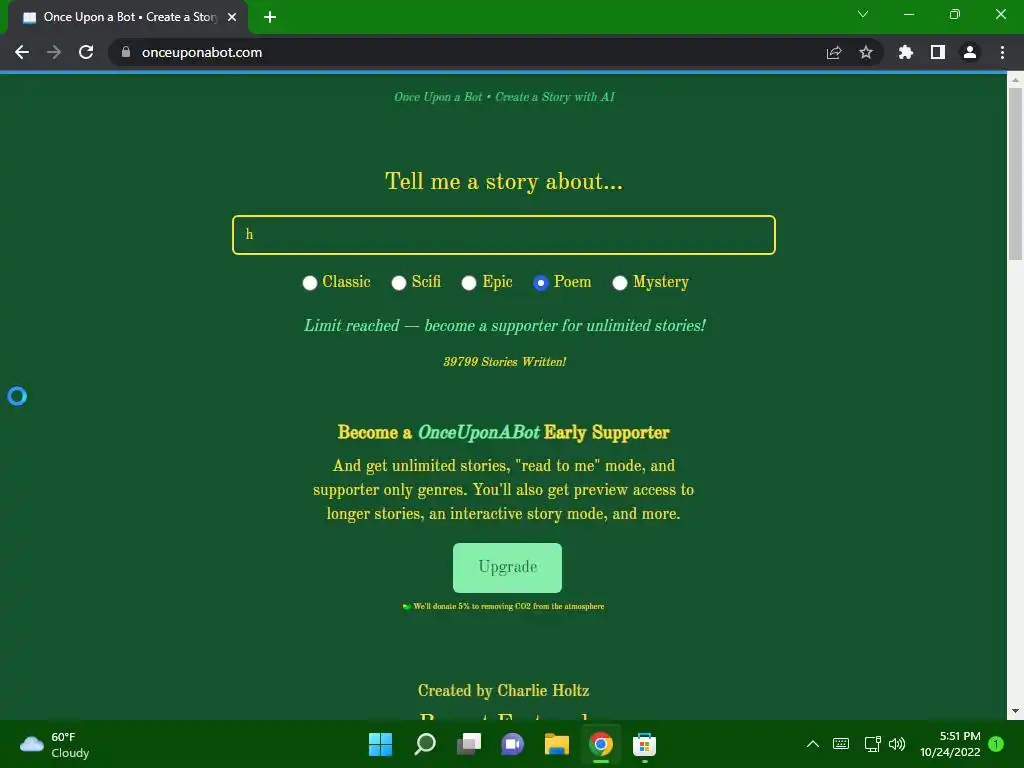
Task: Click the Chrome taskbar icon
Action: (x=600, y=744)
